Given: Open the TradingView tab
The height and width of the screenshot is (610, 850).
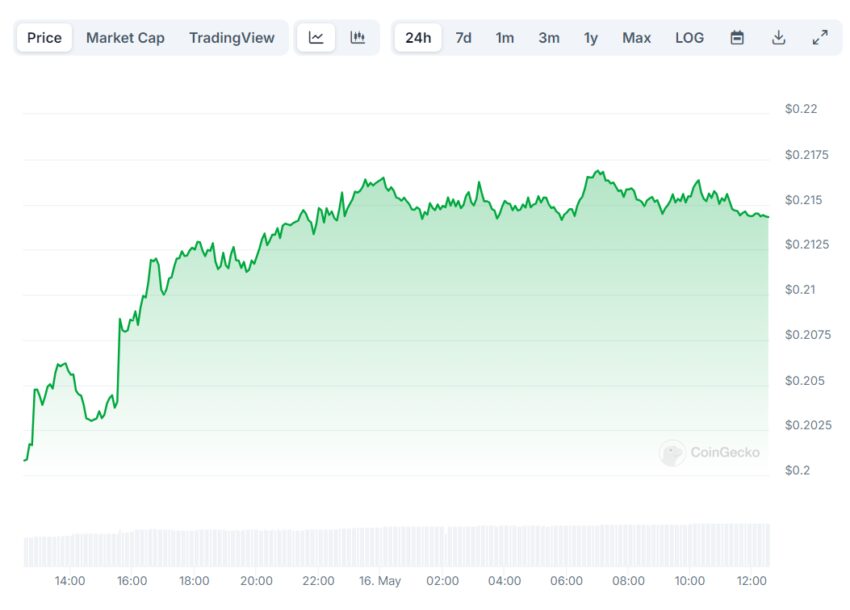Looking at the screenshot, I should pos(232,37).
